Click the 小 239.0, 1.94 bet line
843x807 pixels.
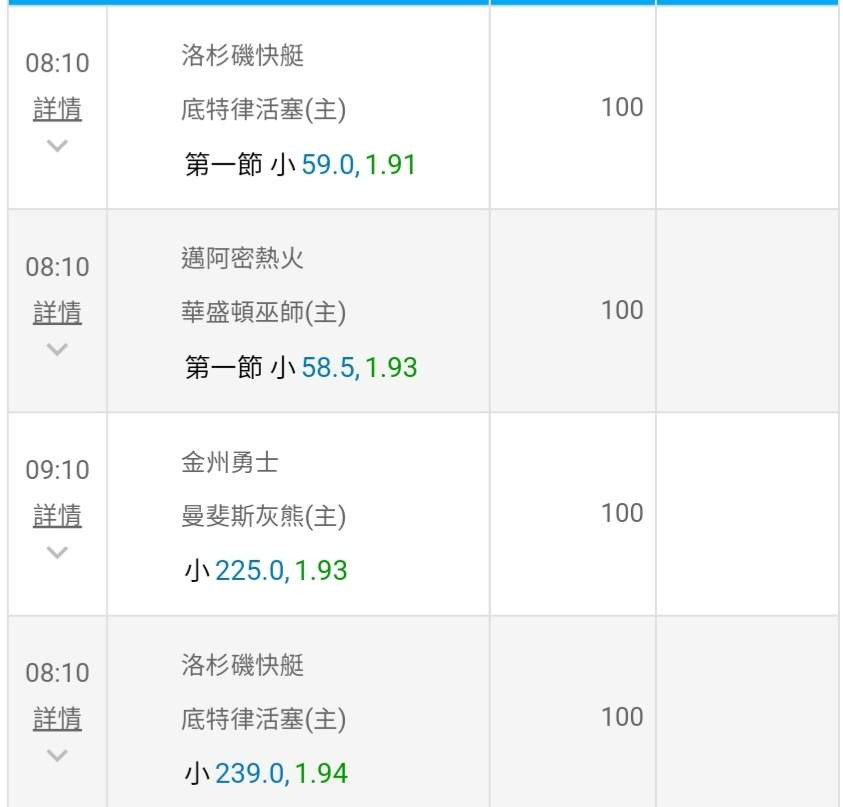[265, 773]
